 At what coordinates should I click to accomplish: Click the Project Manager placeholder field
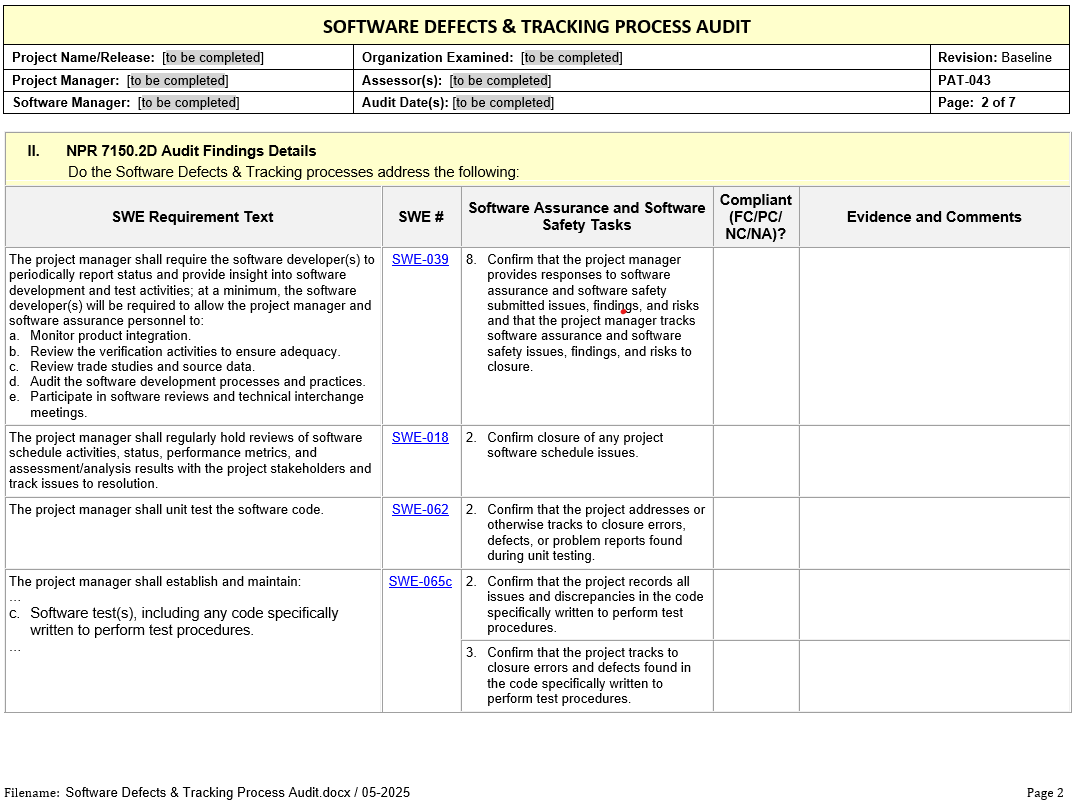[x=177, y=81]
